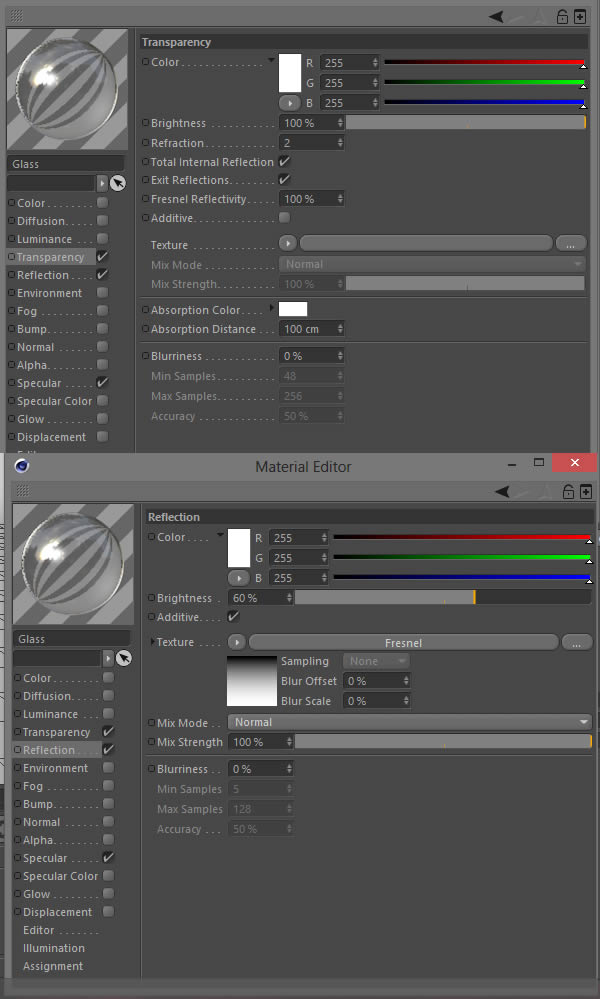
Task: Click glass sphere preview in Reflection panel
Action: [x=73, y=564]
